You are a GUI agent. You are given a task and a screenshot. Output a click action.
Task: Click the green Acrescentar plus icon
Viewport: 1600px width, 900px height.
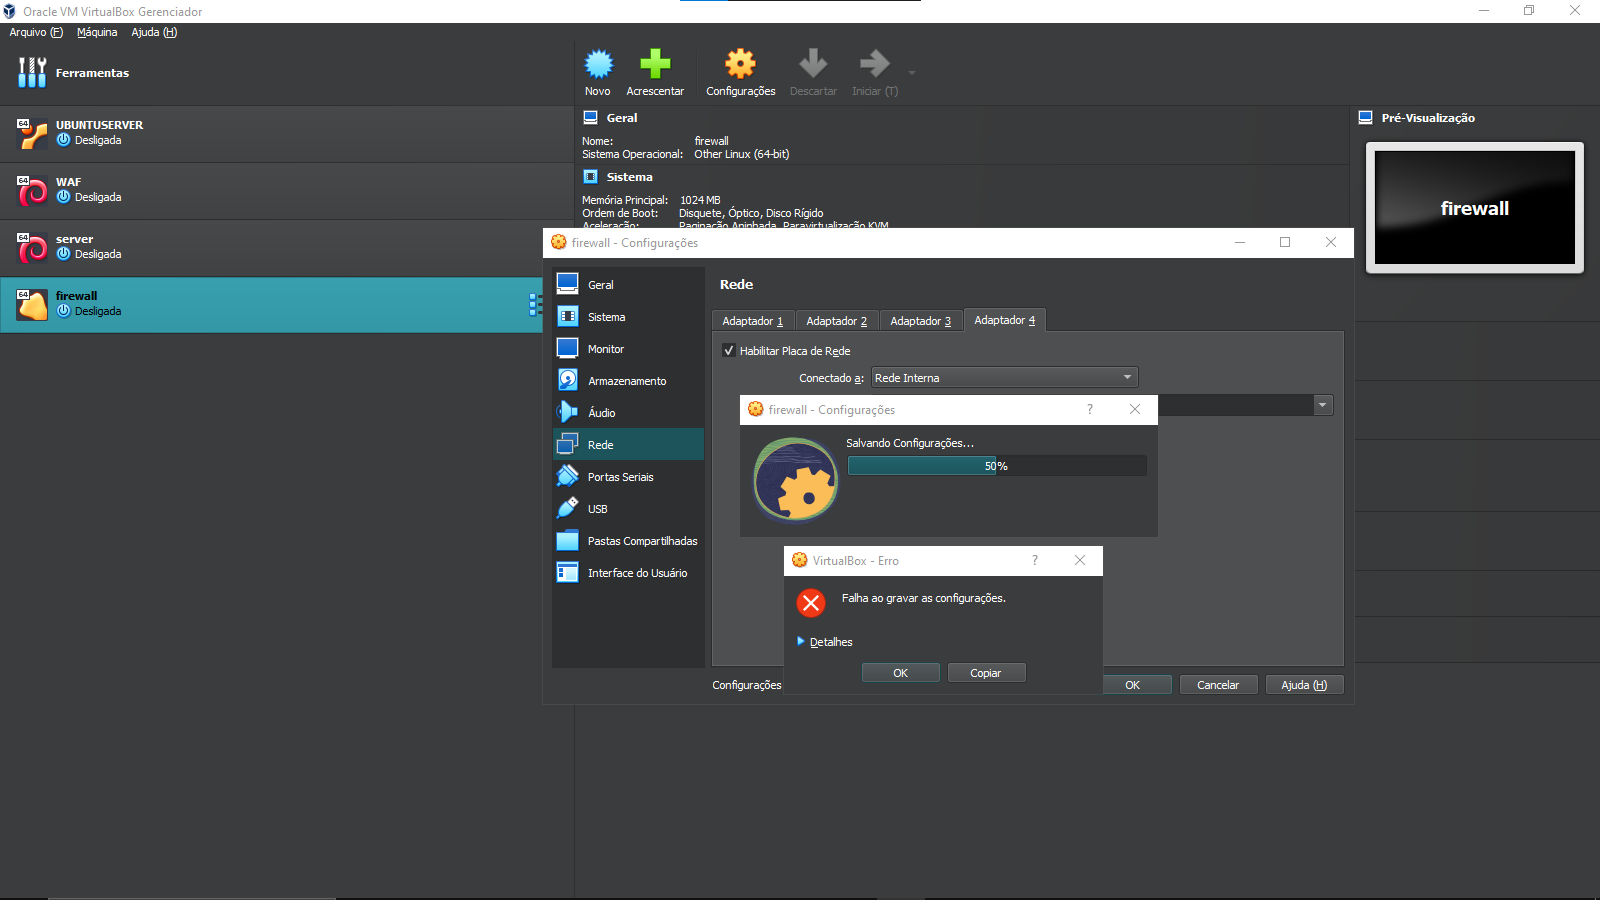(655, 64)
